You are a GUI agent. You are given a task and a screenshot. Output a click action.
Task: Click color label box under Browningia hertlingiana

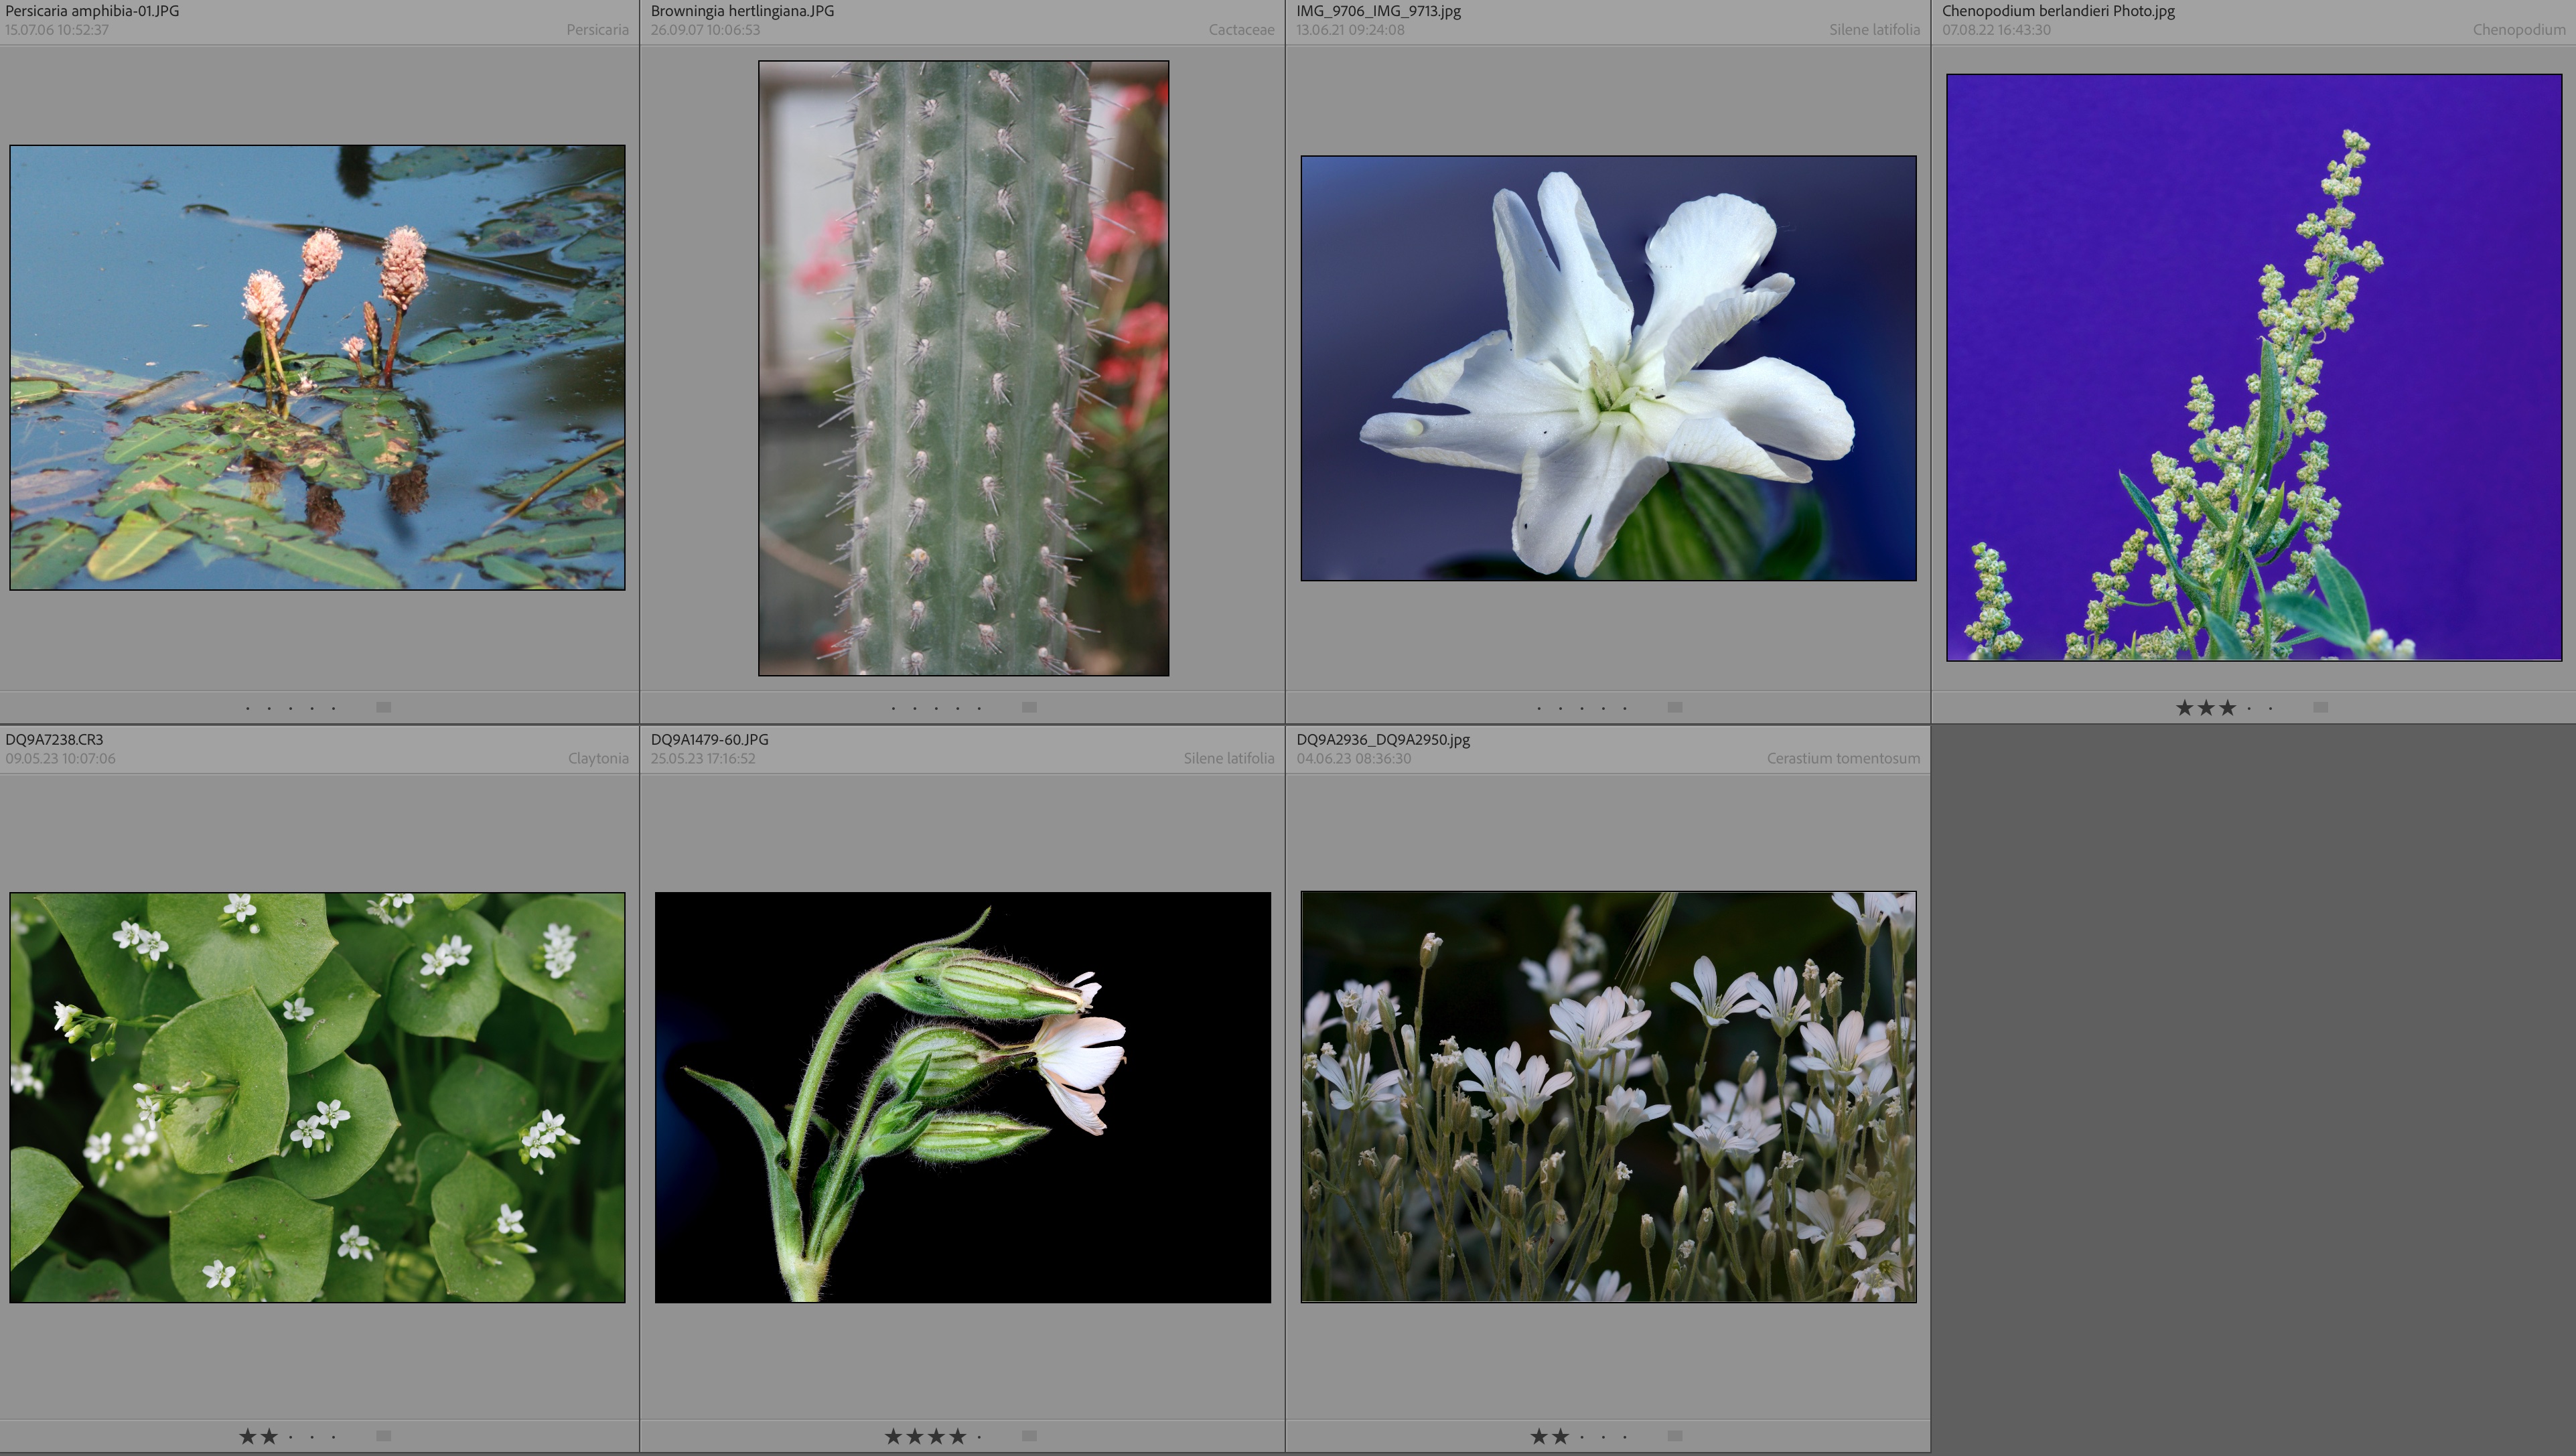[x=1029, y=707]
